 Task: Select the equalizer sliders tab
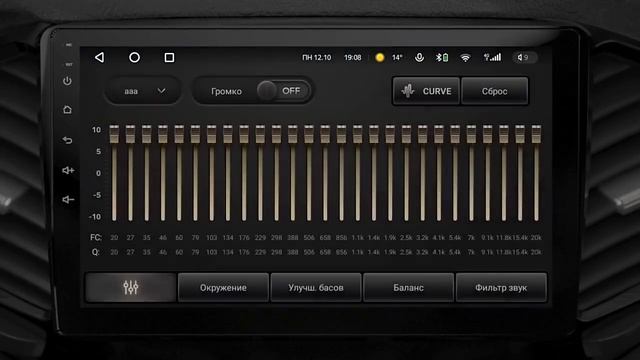(131, 288)
